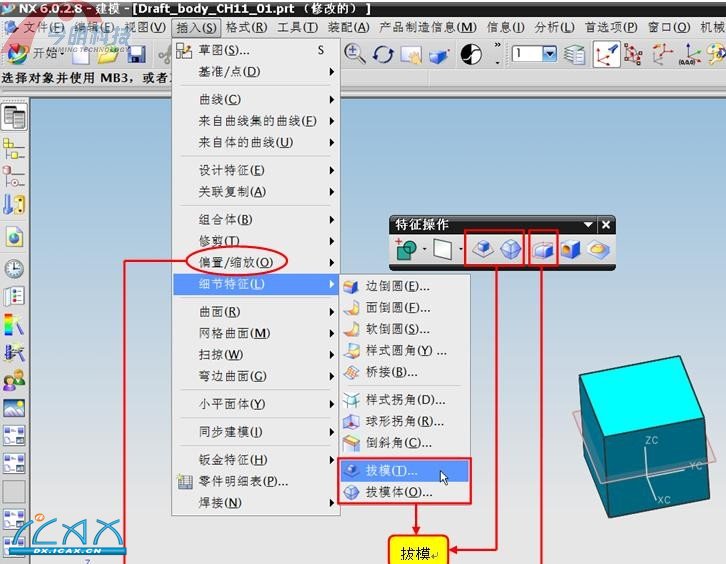Open the Part Navigator sidebar tab
The image size is (726, 564).
click(14, 176)
